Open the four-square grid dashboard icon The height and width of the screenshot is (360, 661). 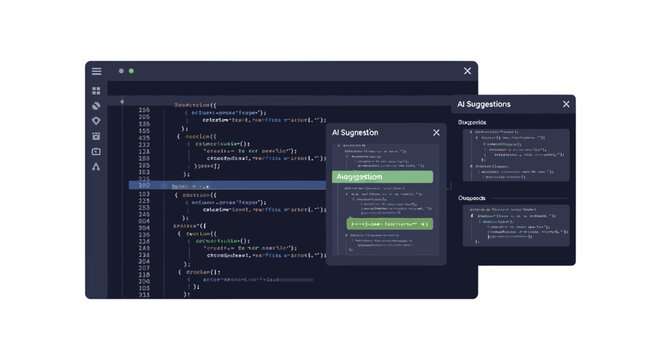[96, 91]
